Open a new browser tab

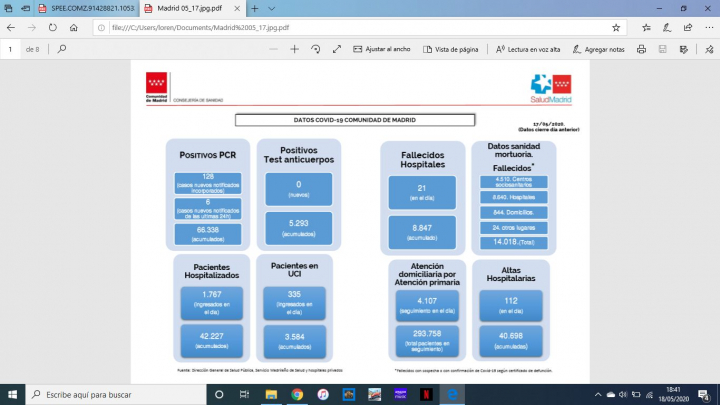255,8
